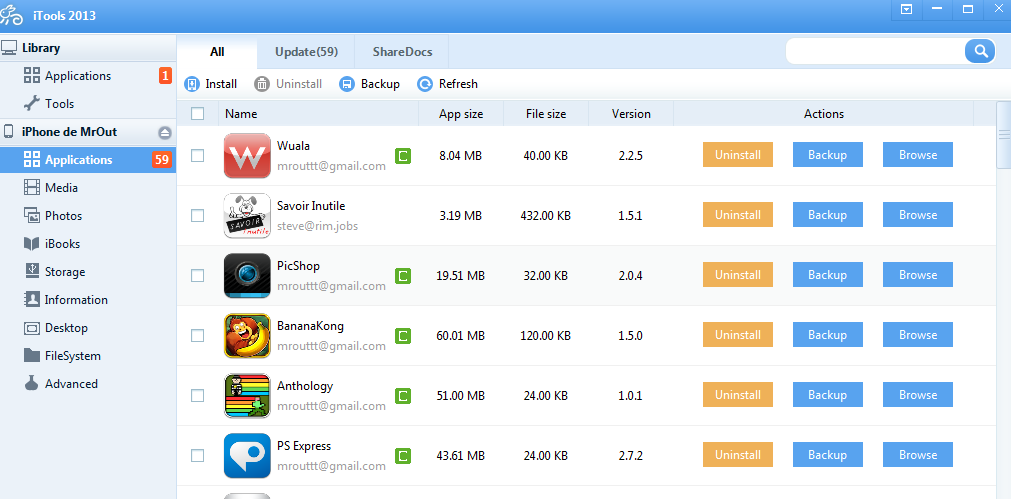1011x499 pixels.
Task: Click the iTools 2013 logo icon
Action: click(x=13, y=15)
